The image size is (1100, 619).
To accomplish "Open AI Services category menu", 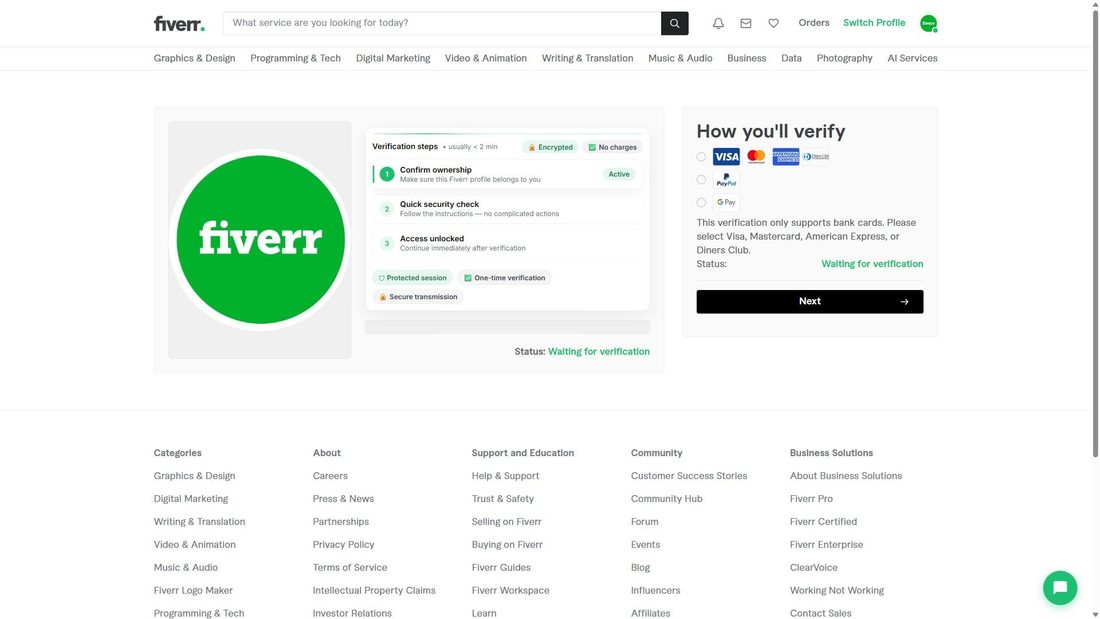I will click(912, 58).
